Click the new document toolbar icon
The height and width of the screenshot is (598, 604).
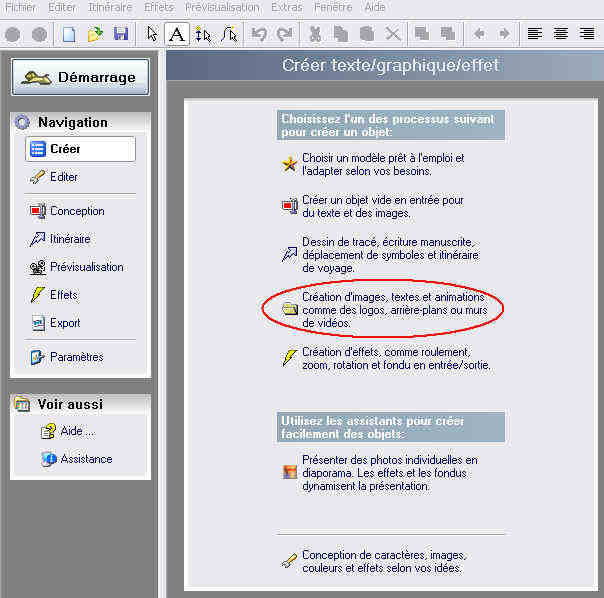click(69, 34)
